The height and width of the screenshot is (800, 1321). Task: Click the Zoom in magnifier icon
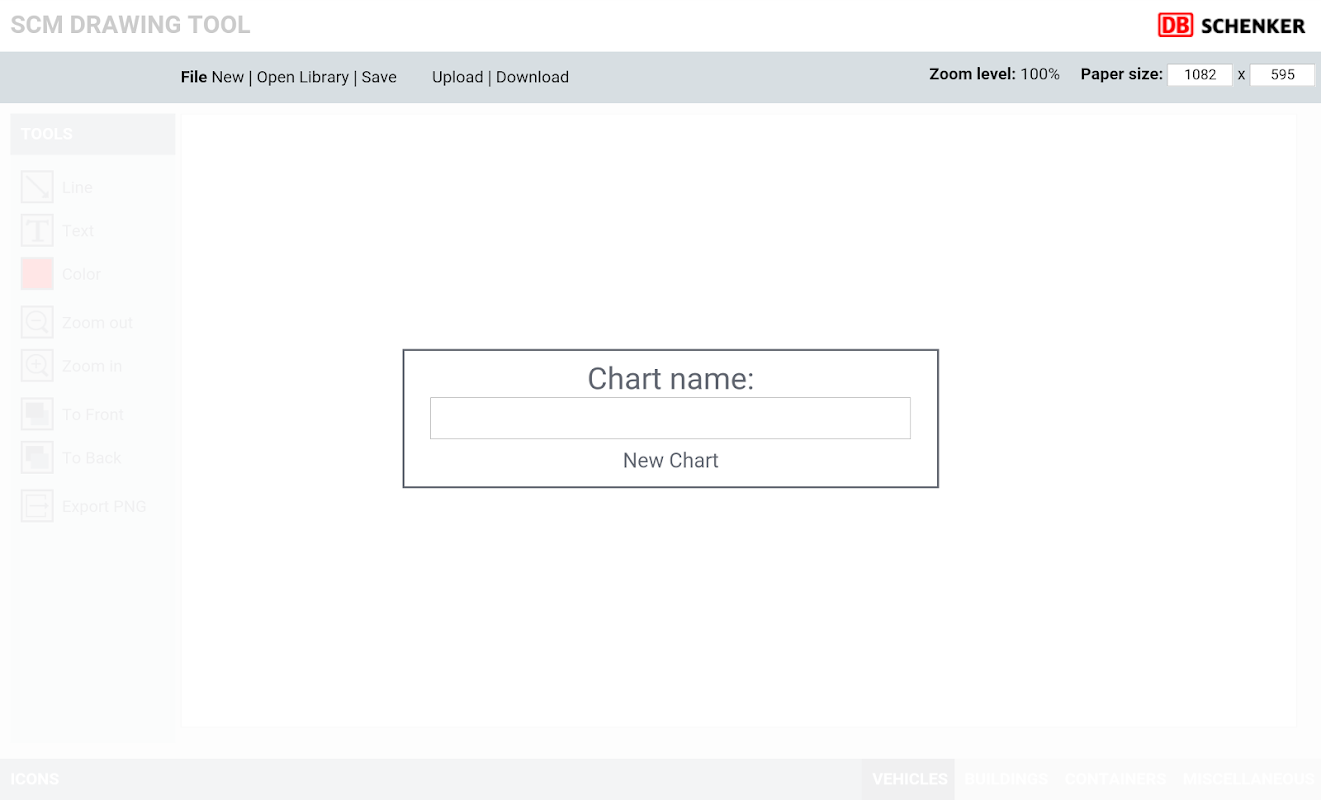[37, 366]
